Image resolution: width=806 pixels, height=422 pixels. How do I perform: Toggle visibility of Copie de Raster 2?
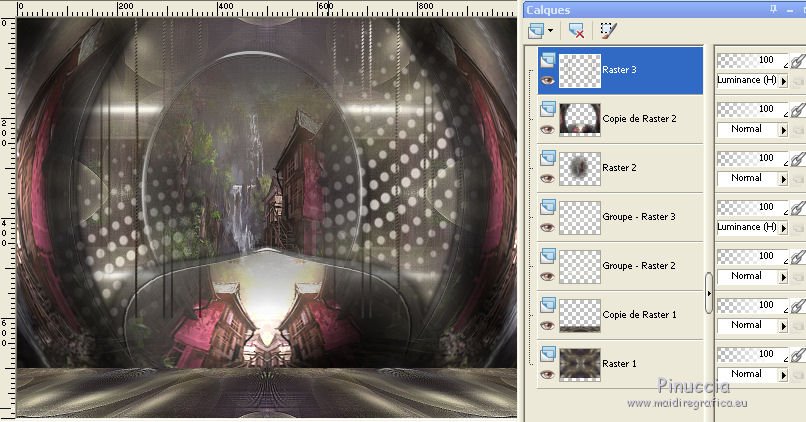[x=545, y=130]
